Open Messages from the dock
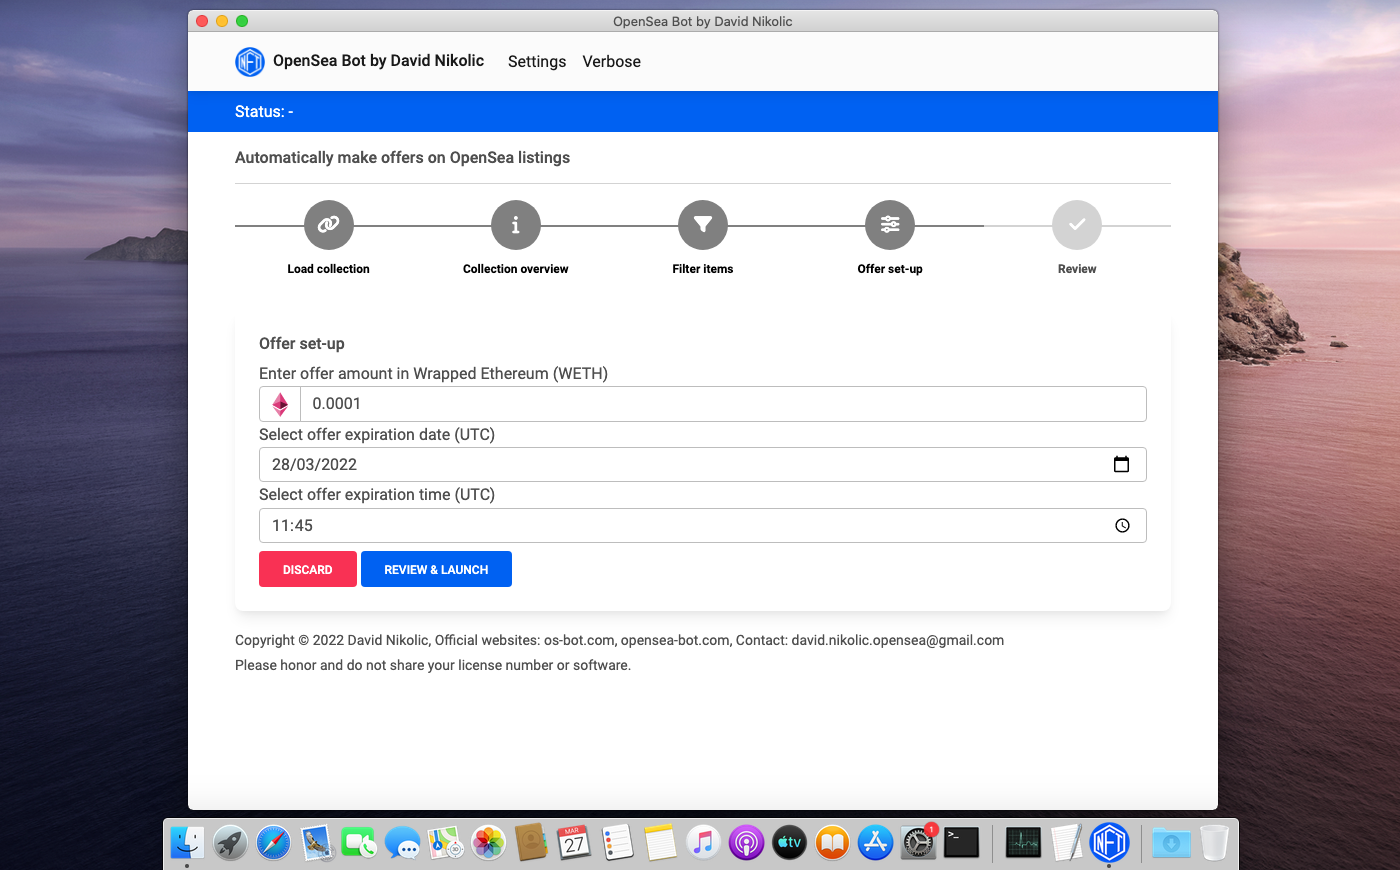1400x870 pixels. (403, 843)
